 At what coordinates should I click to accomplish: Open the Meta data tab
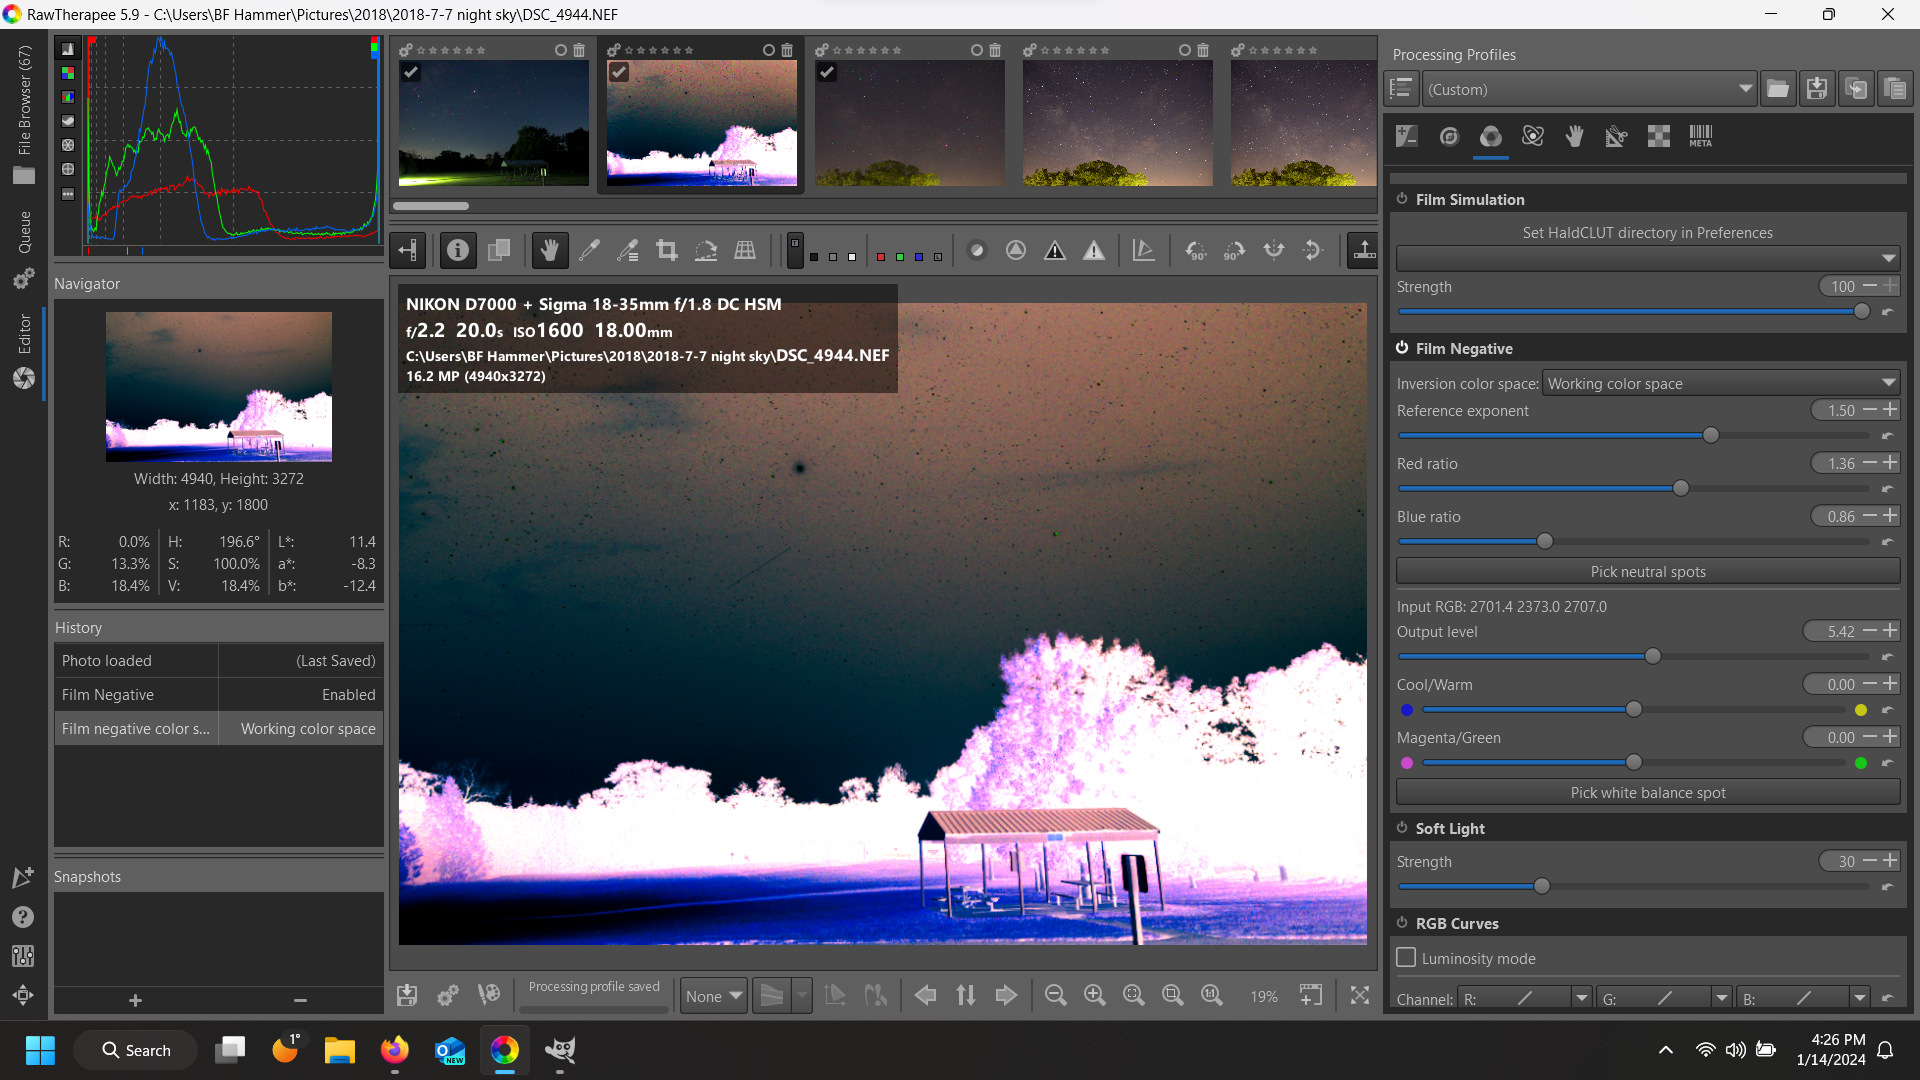click(1700, 137)
